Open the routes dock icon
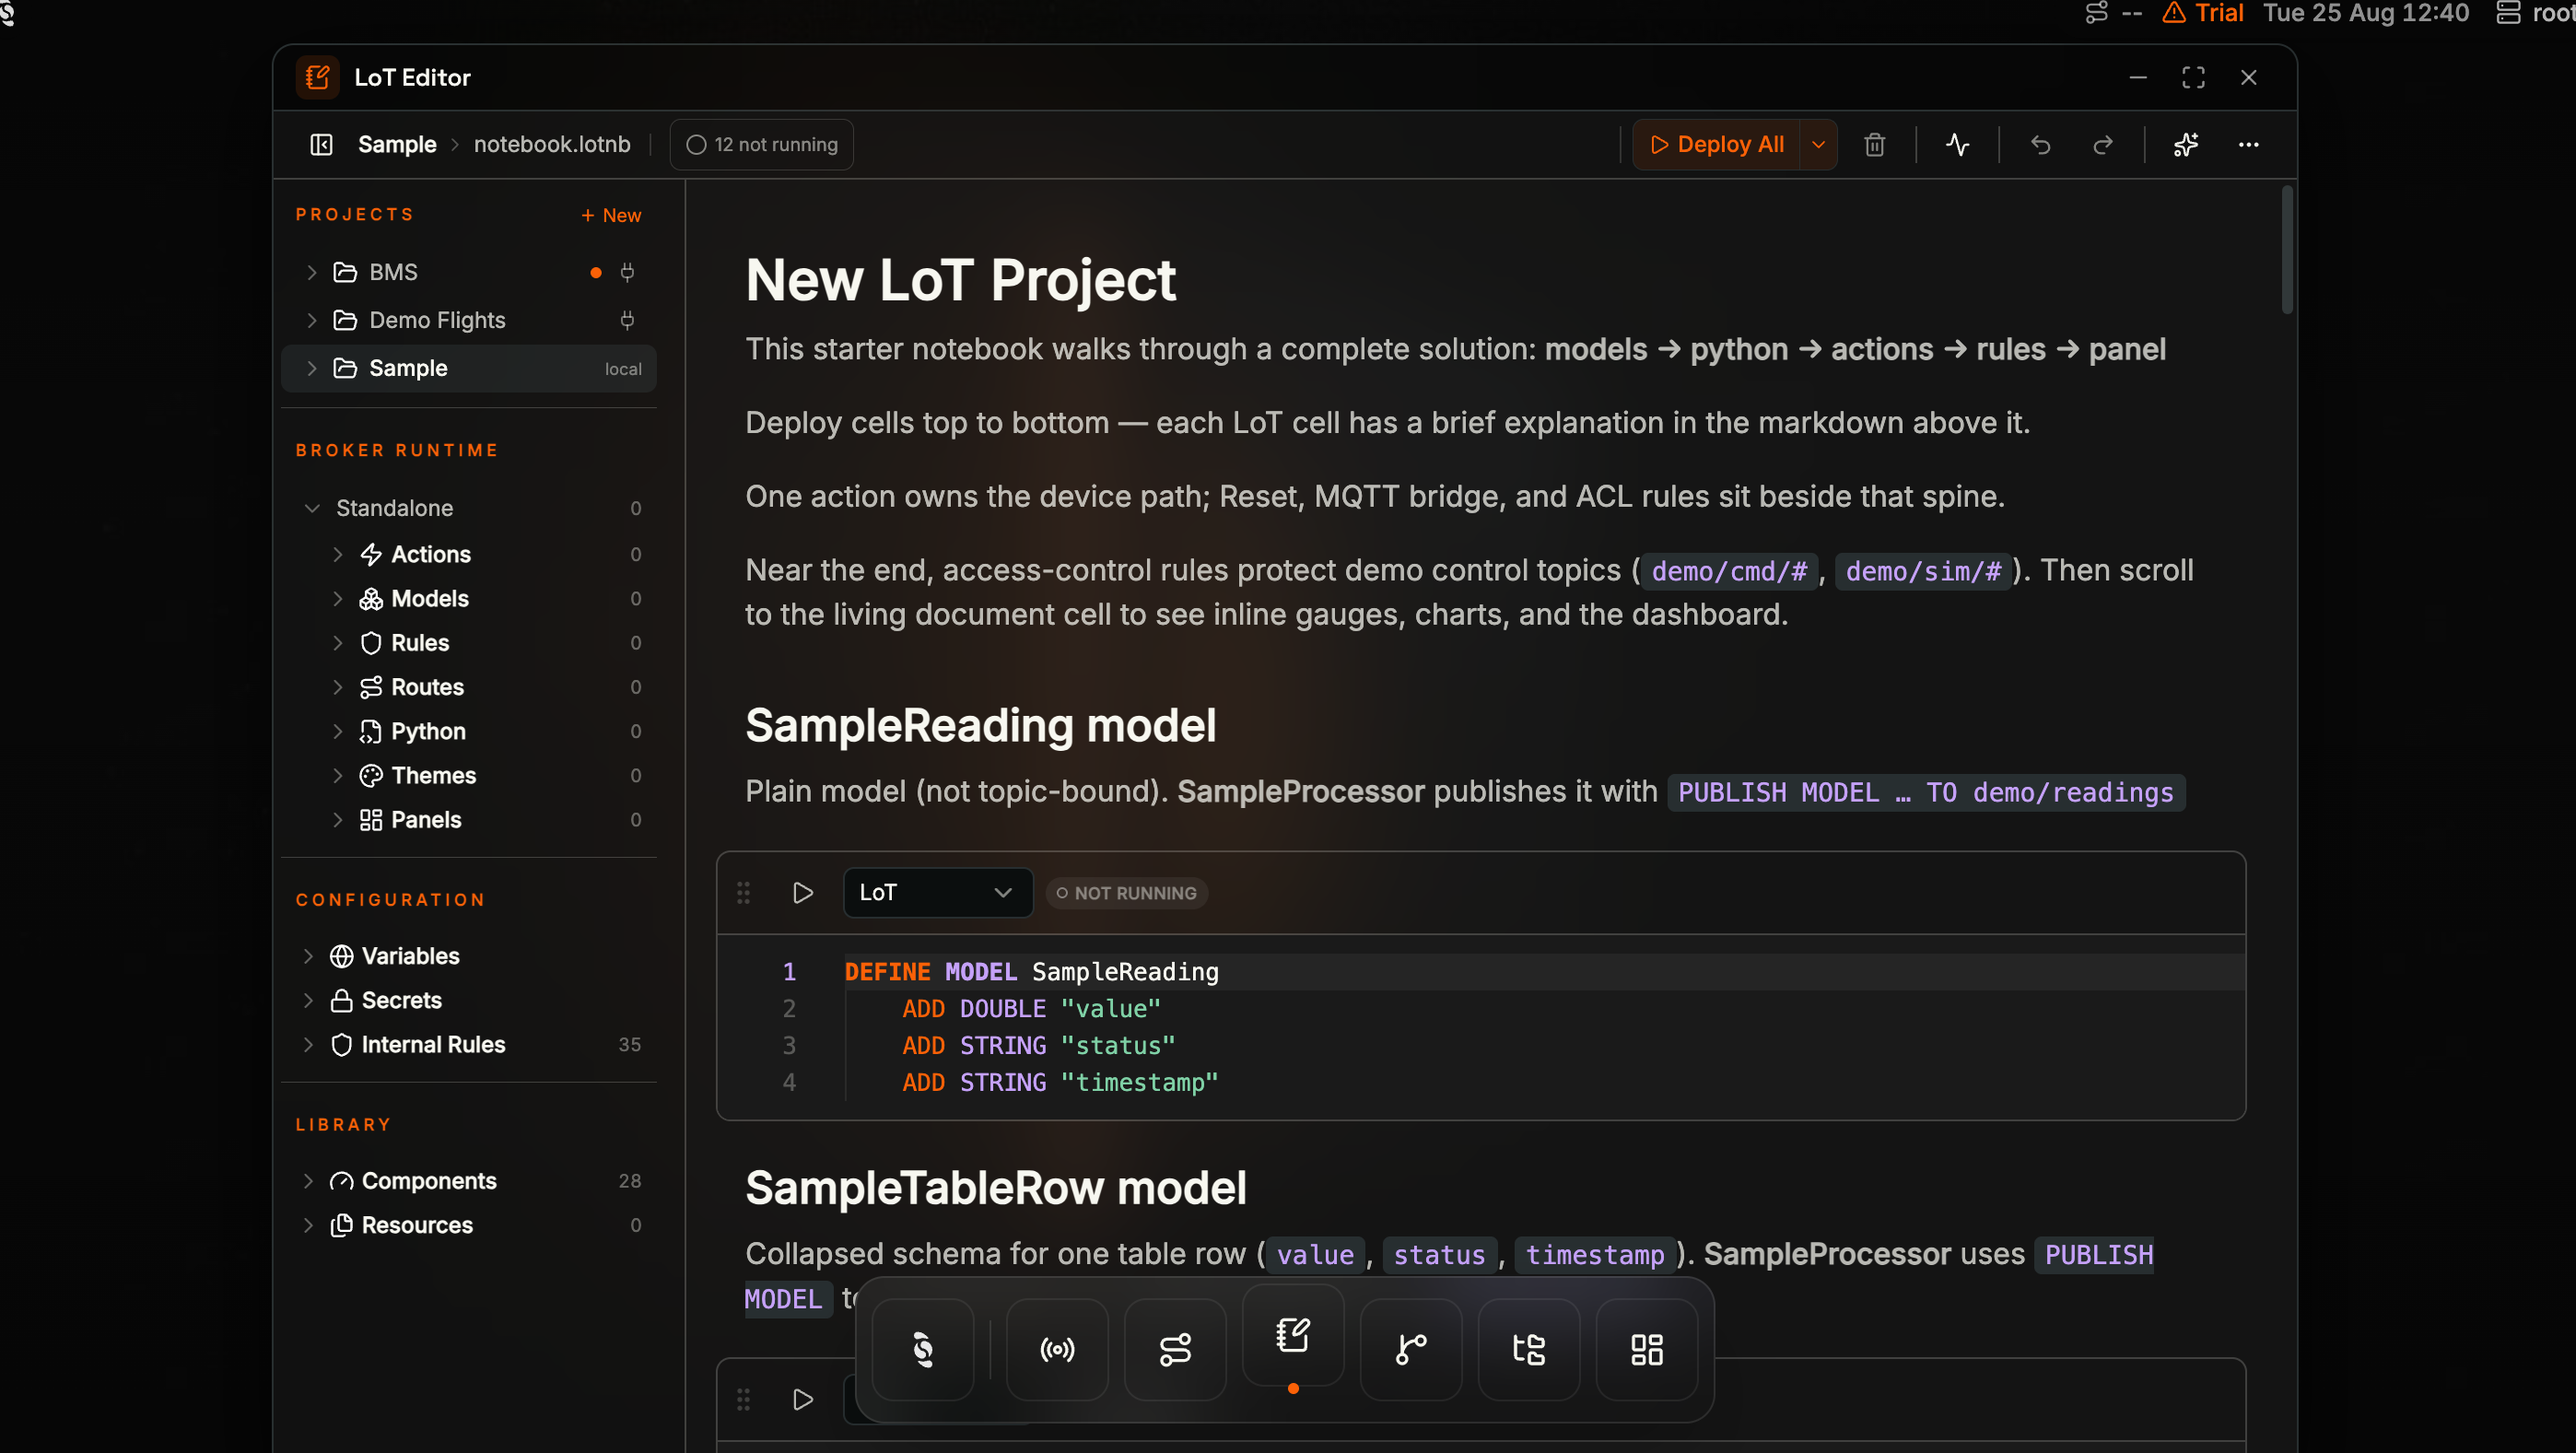This screenshot has width=2576, height=1453. [x=1175, y=1350]
